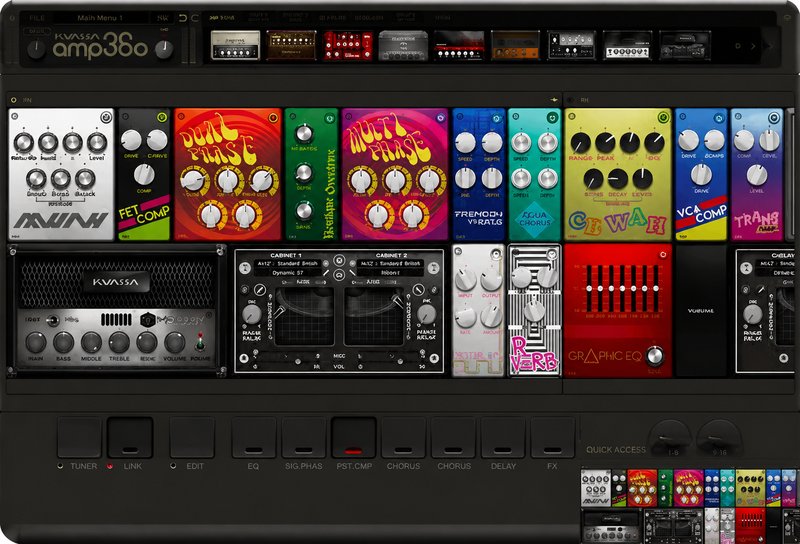
Task: Advance the amp browser with the right chevron
Action: pos(753,46)
